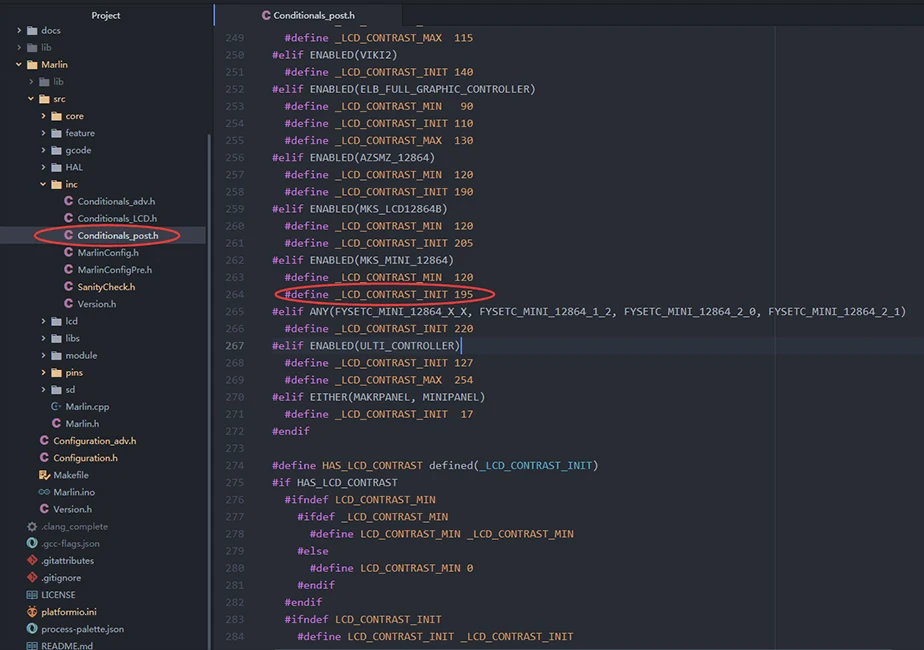924x650 pixels.
Task: Click the #elif ENABLED(ULTI_CONTROLLER) line
Action: (x=365, y=345)
